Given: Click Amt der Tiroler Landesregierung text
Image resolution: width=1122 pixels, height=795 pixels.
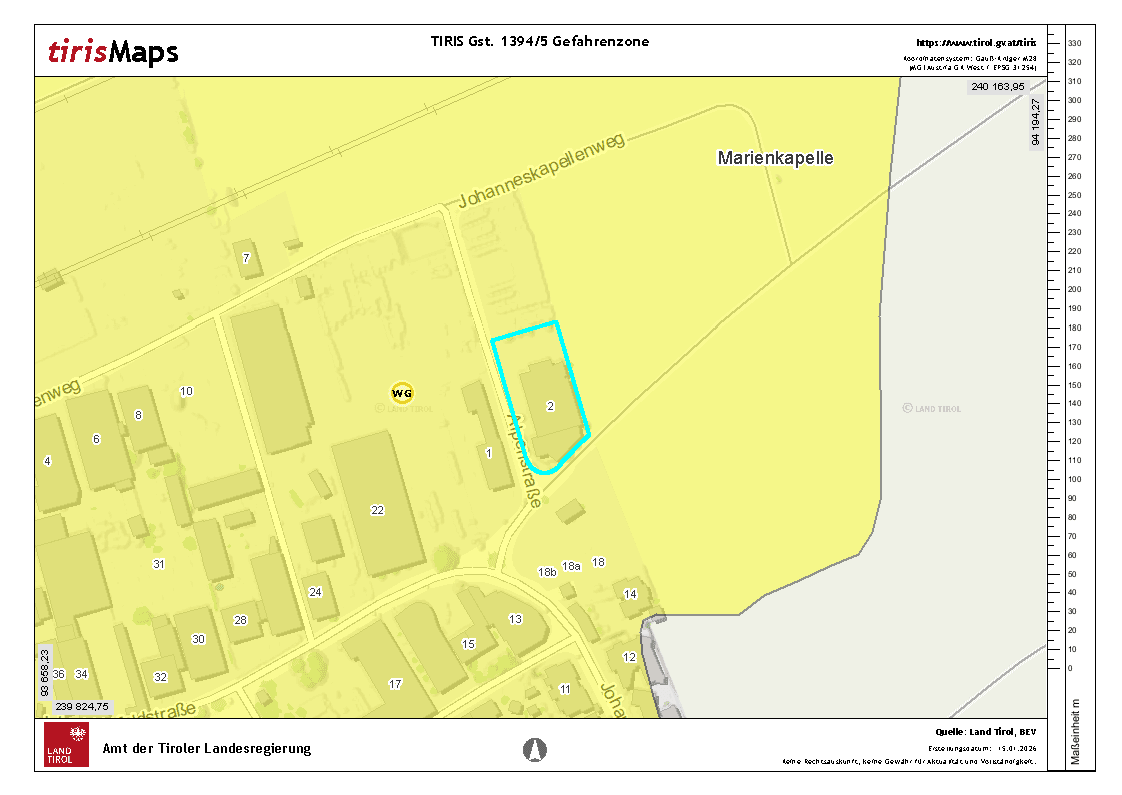Looking at the screenshot, I should click(x=207, y=748).
